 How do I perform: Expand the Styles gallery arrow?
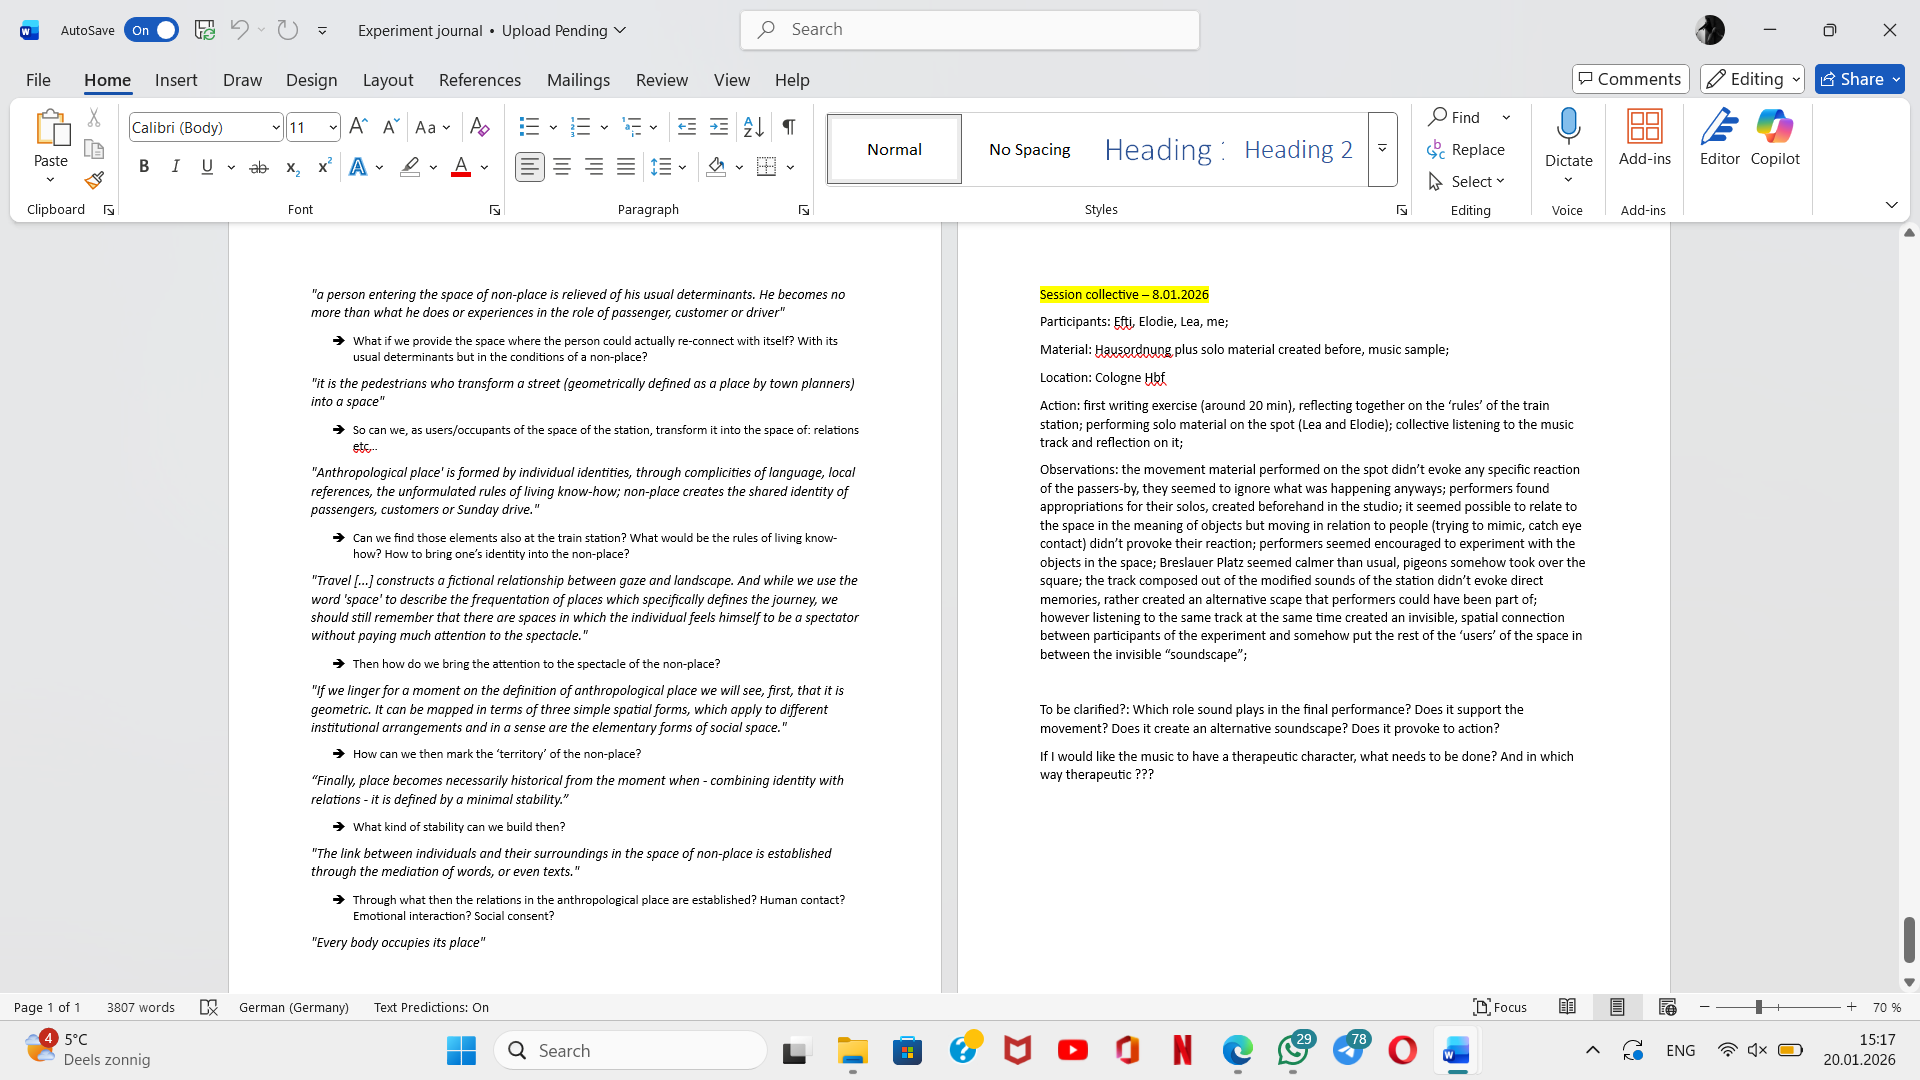click(x=1382, y=149)
